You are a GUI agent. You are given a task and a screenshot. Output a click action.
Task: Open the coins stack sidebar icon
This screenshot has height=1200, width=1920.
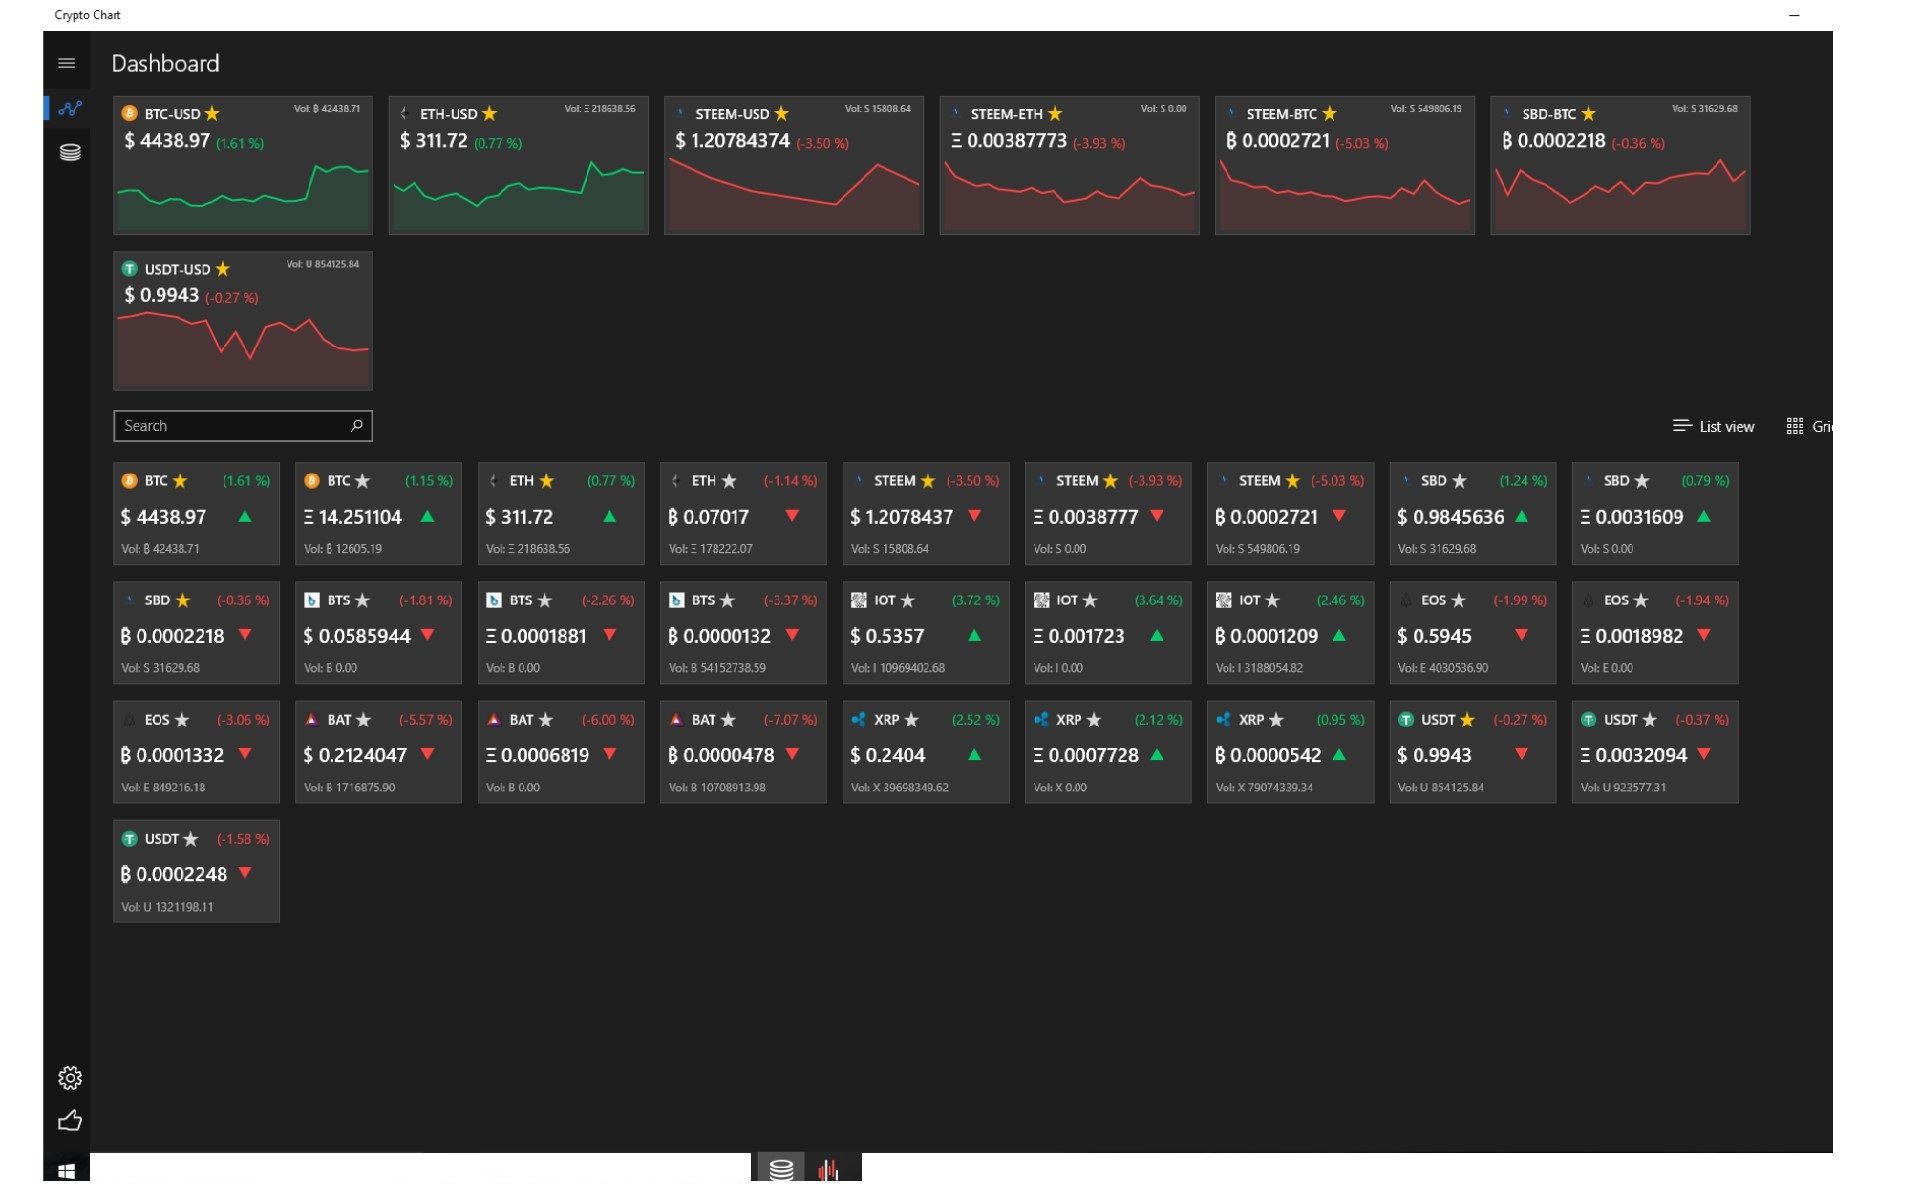[70, 152]
